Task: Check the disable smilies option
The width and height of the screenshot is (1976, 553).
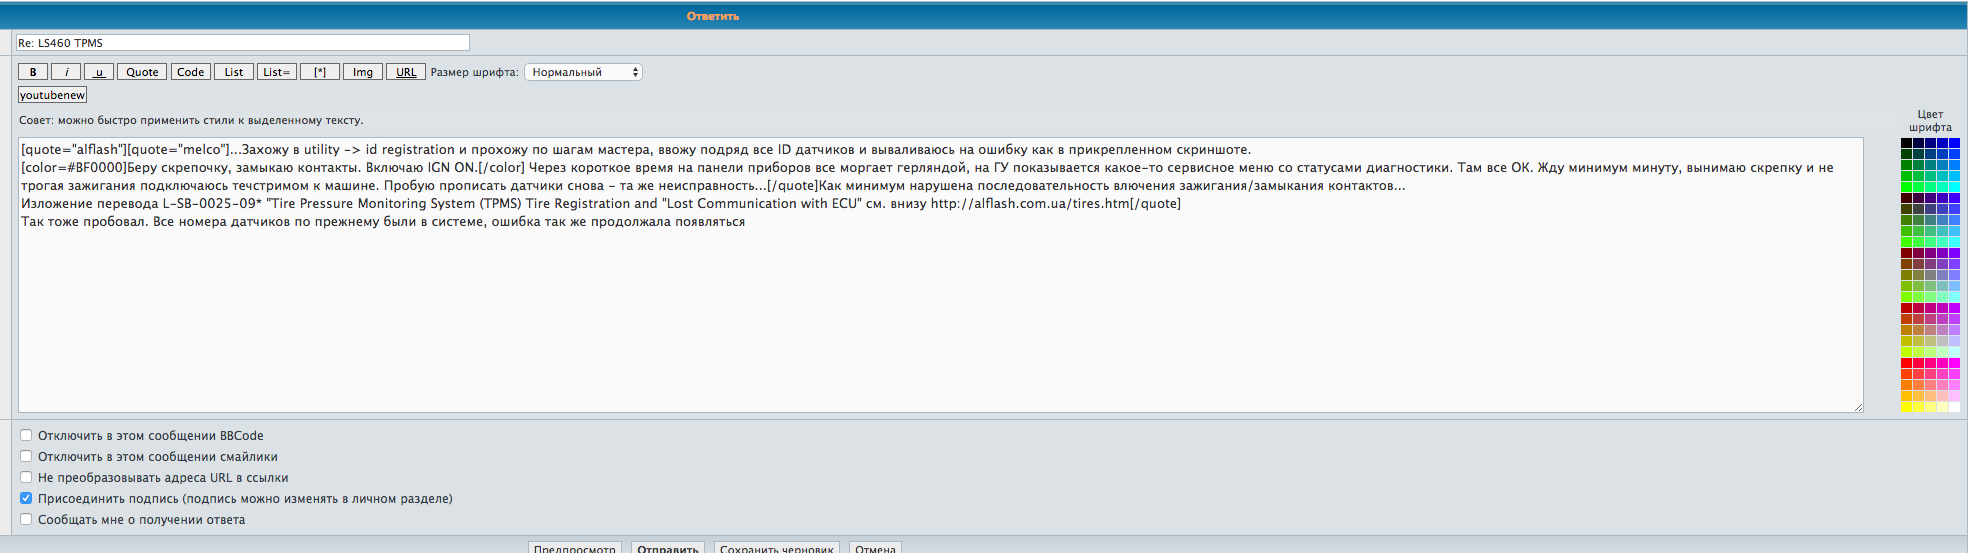Action: [x=26, y=456]
